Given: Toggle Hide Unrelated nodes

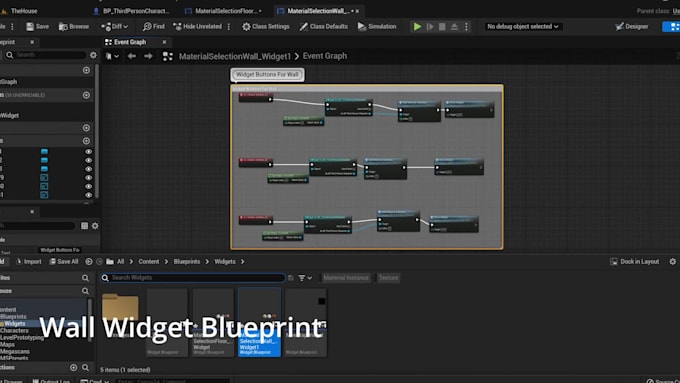Looking at the screenshot, I should (197, 26).
